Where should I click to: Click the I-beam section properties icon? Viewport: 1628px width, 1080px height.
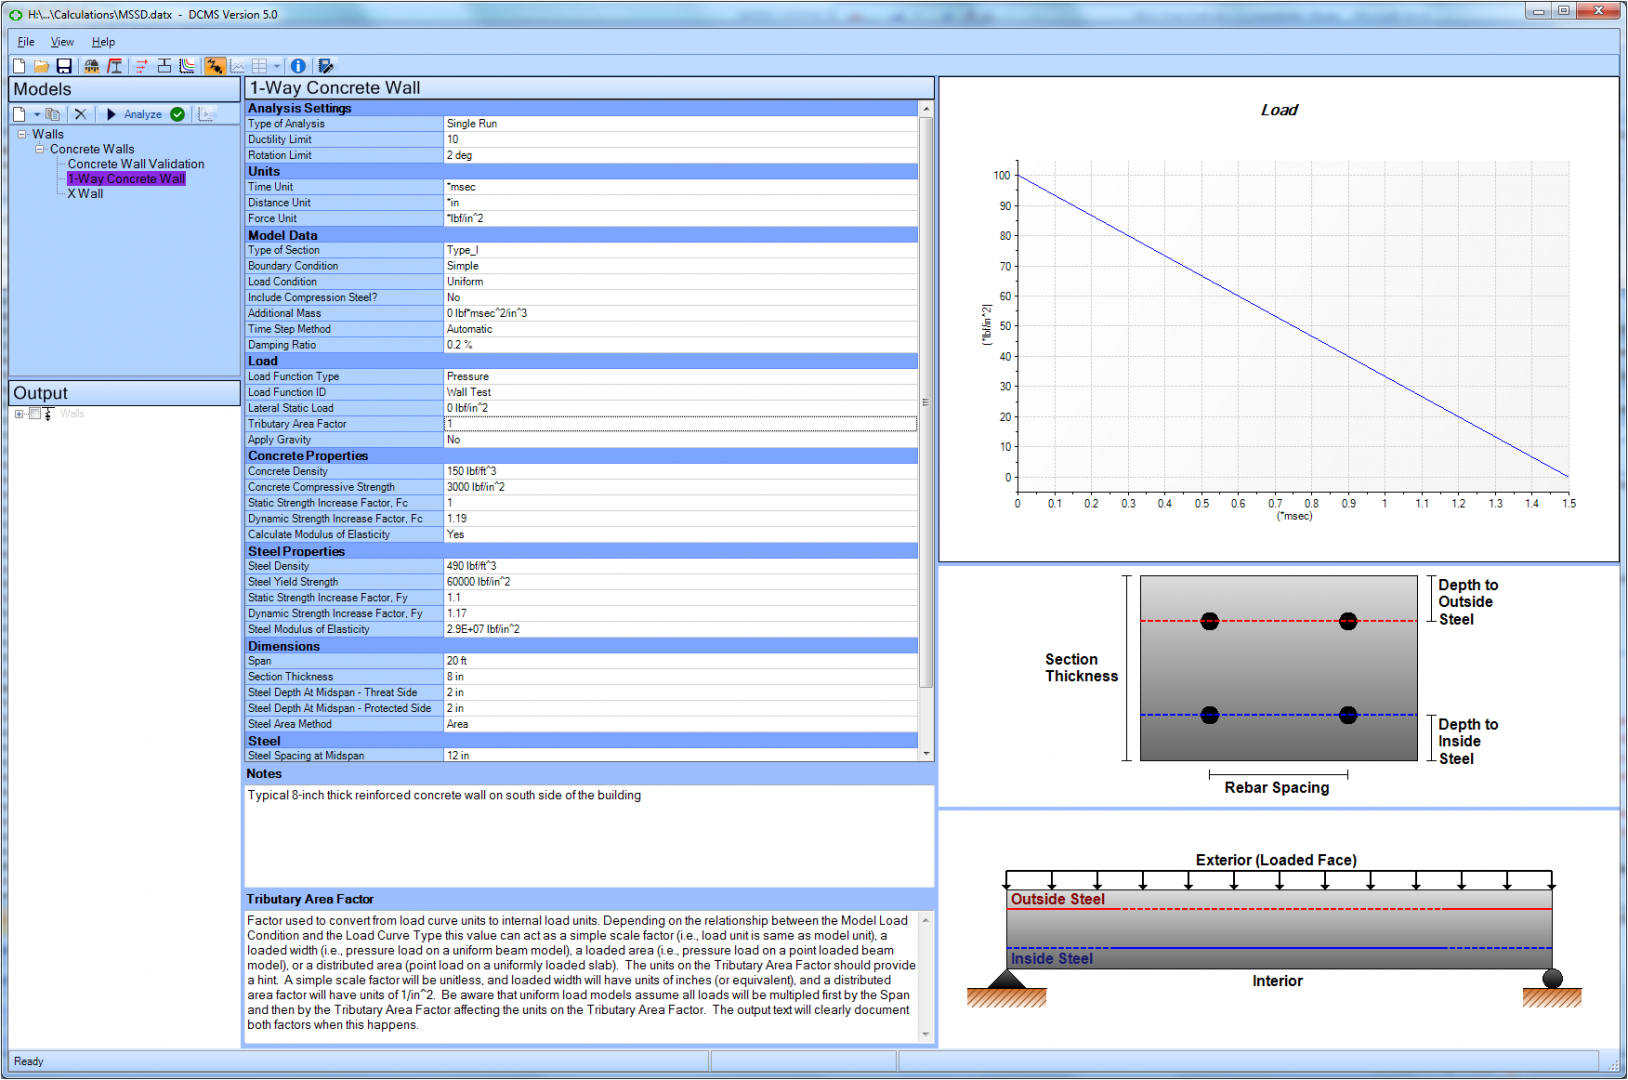tap(115, 65)
